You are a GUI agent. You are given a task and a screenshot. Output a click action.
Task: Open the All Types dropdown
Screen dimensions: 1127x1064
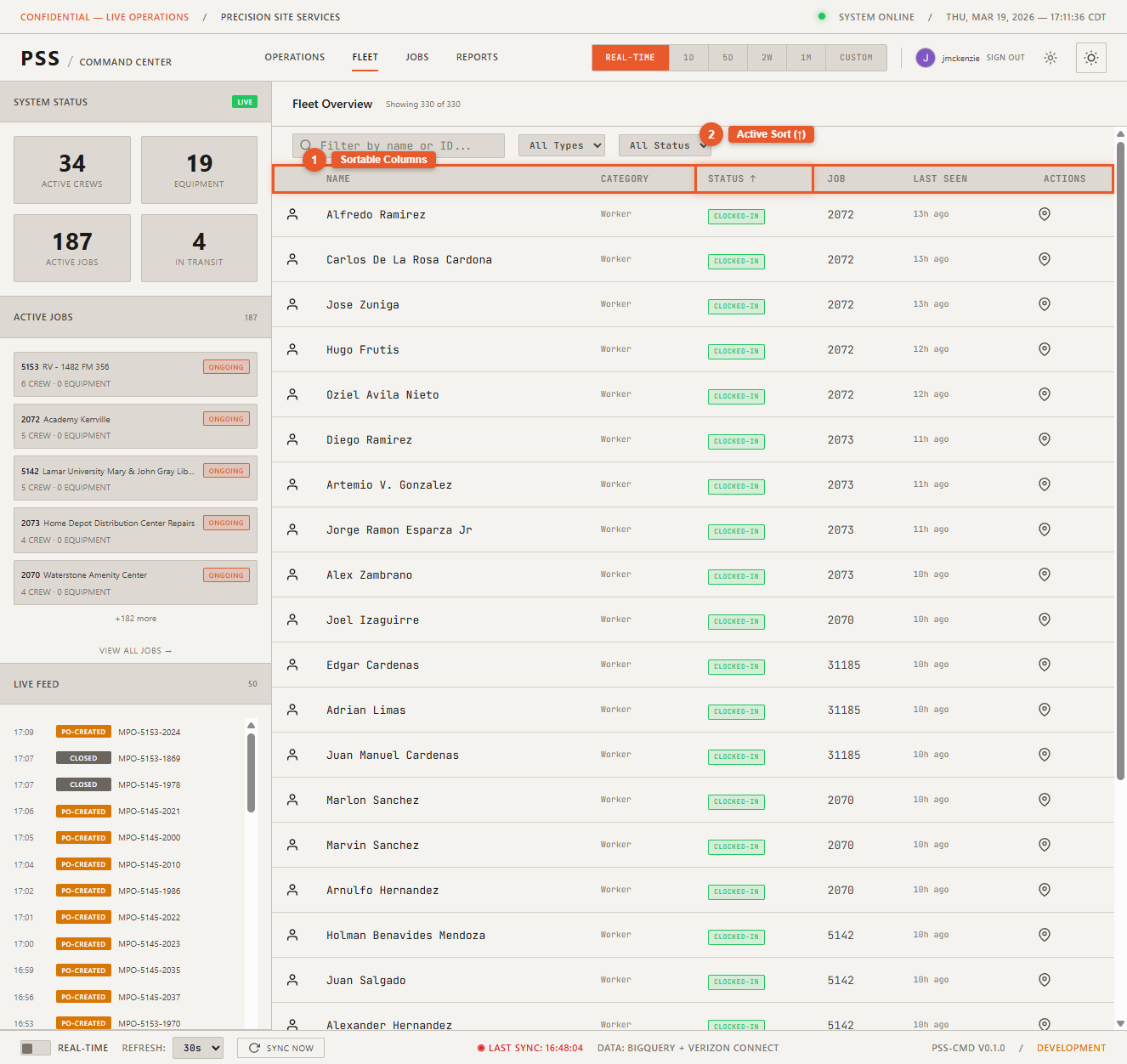561,144
